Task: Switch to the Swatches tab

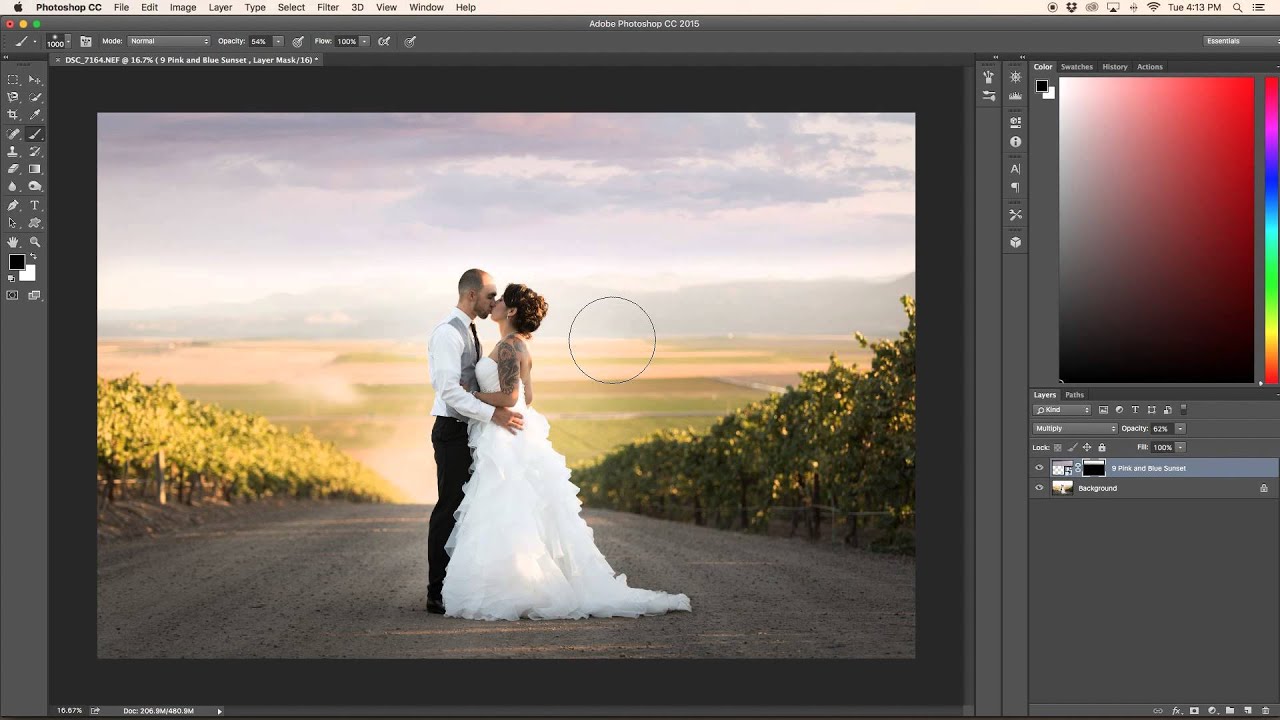Action: [x=1077, y=67]
